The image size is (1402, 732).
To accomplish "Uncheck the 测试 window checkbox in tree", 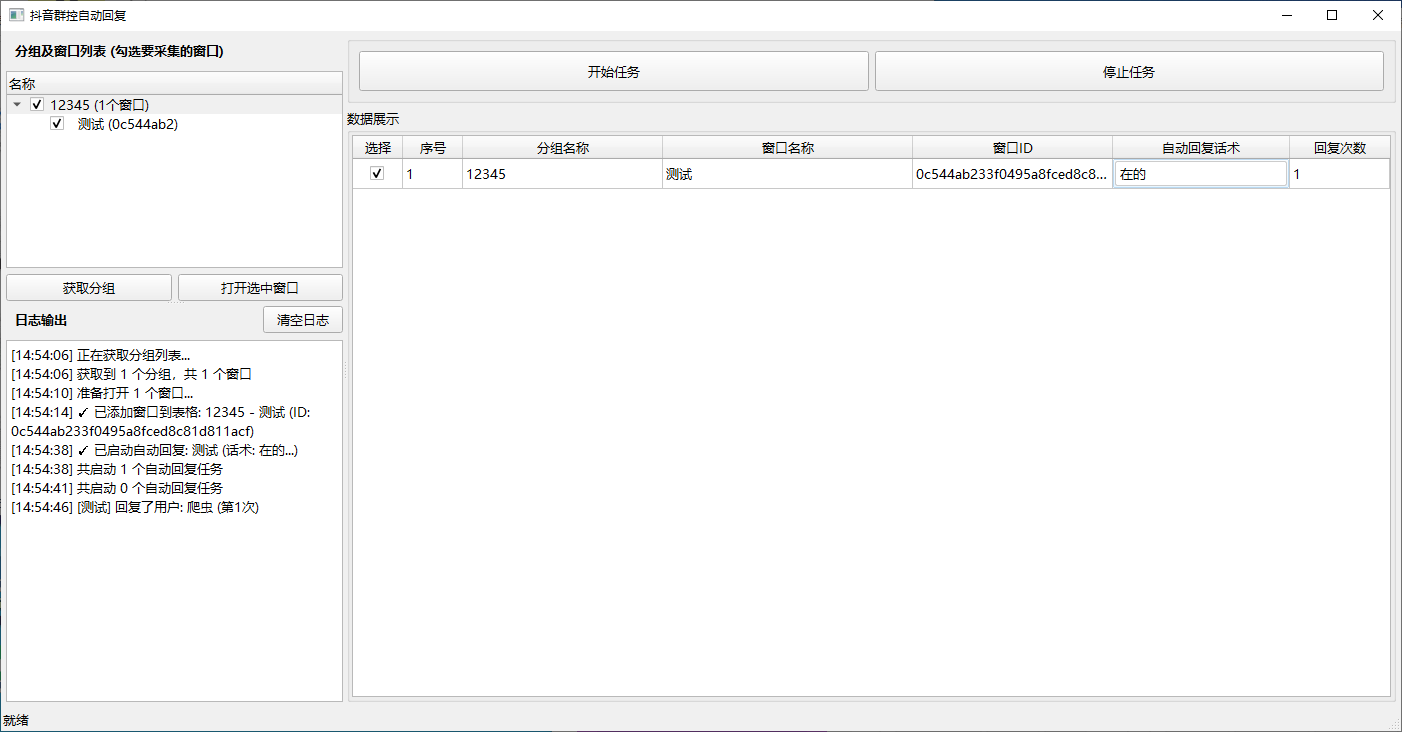I will point(57,124).
